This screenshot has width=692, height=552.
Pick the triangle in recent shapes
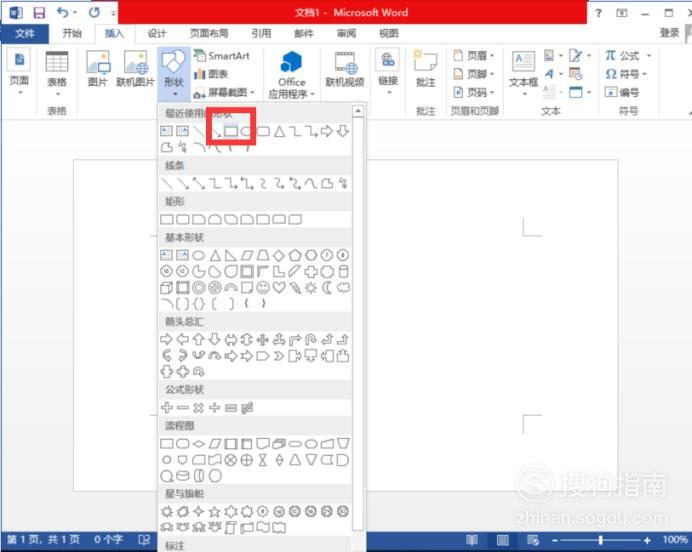(279, 131)
